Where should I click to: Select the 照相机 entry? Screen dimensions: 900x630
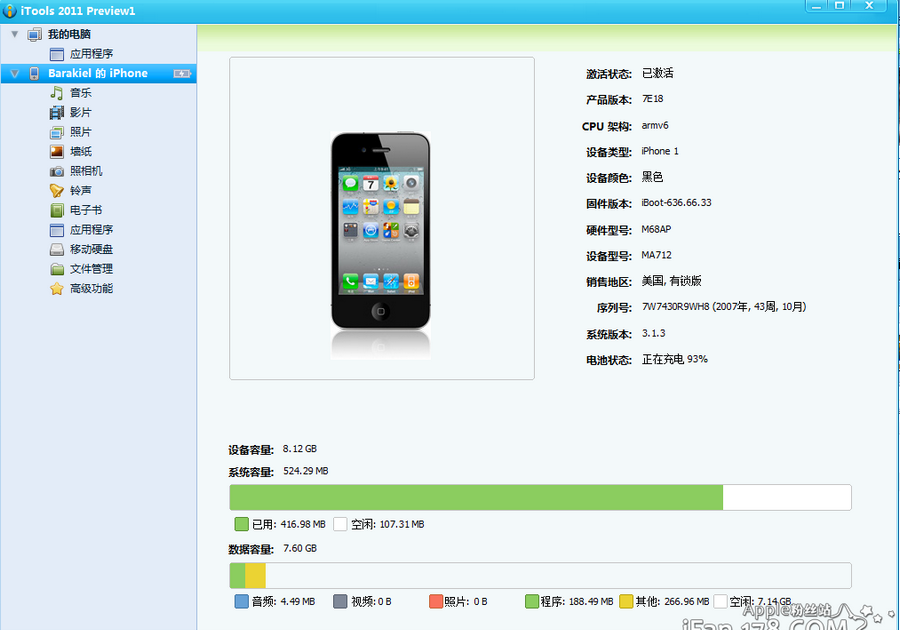tap(86, 171)
